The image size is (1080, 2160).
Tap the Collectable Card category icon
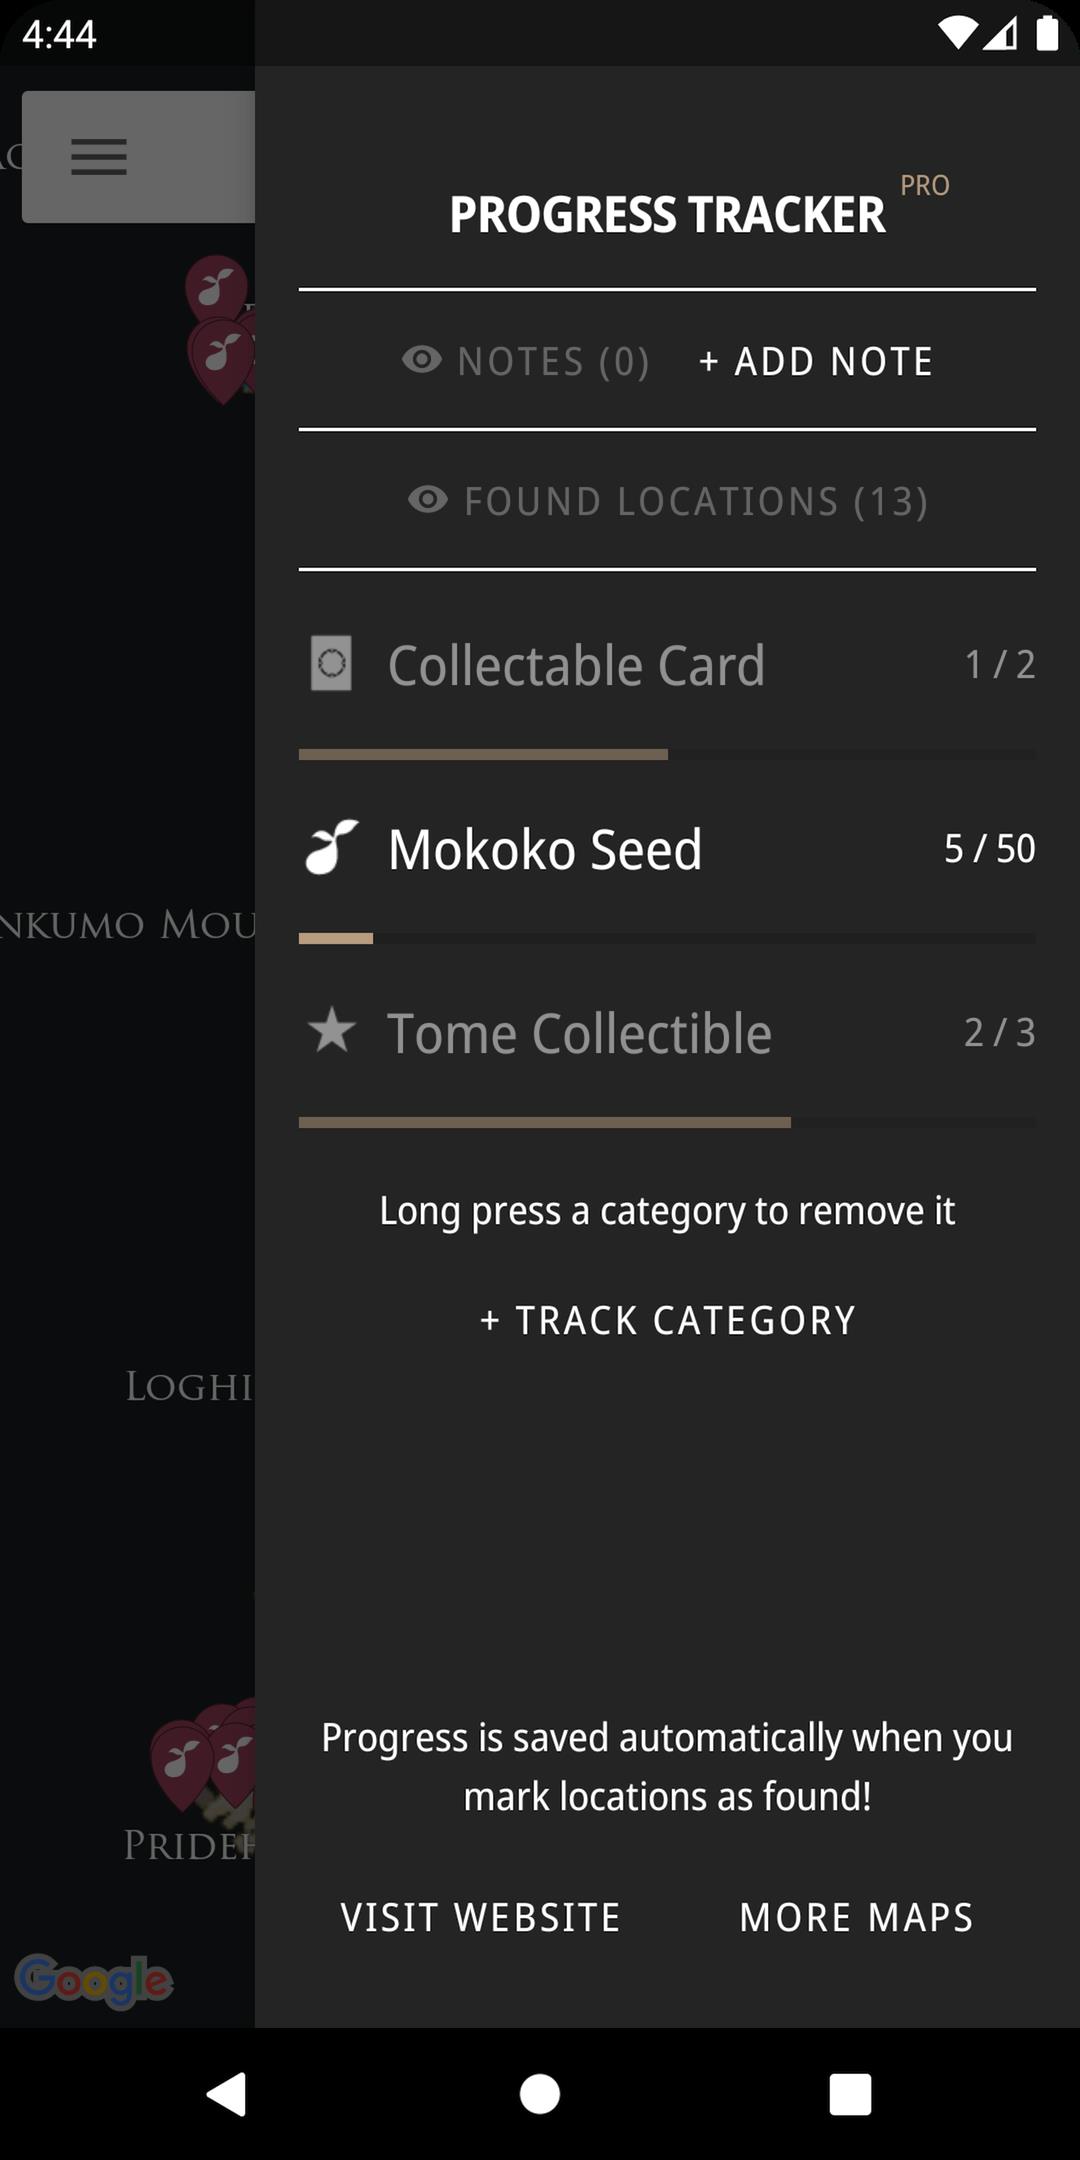[x=331, y=663]
